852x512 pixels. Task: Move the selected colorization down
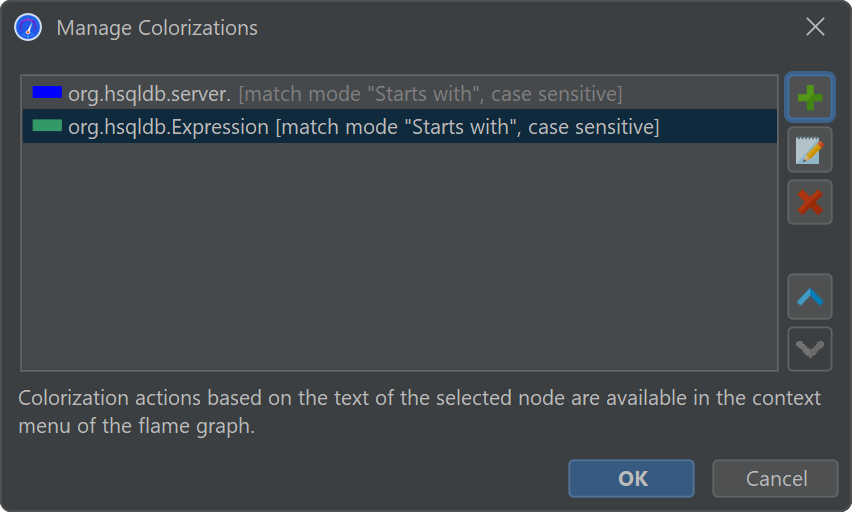click(810, 349)
